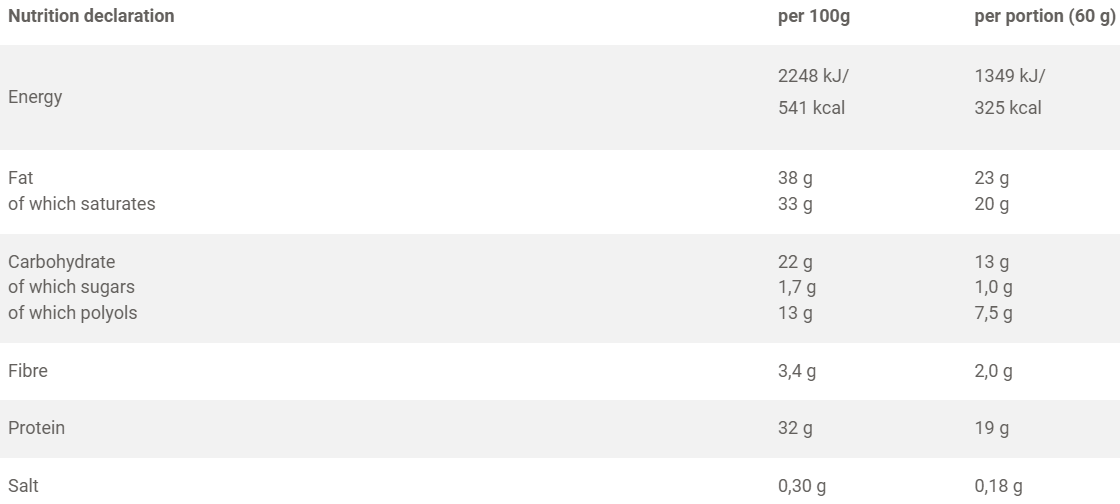Click the "per portion (60 g)" header
Screen dimensions: 1120x504
coord(1045,17)
